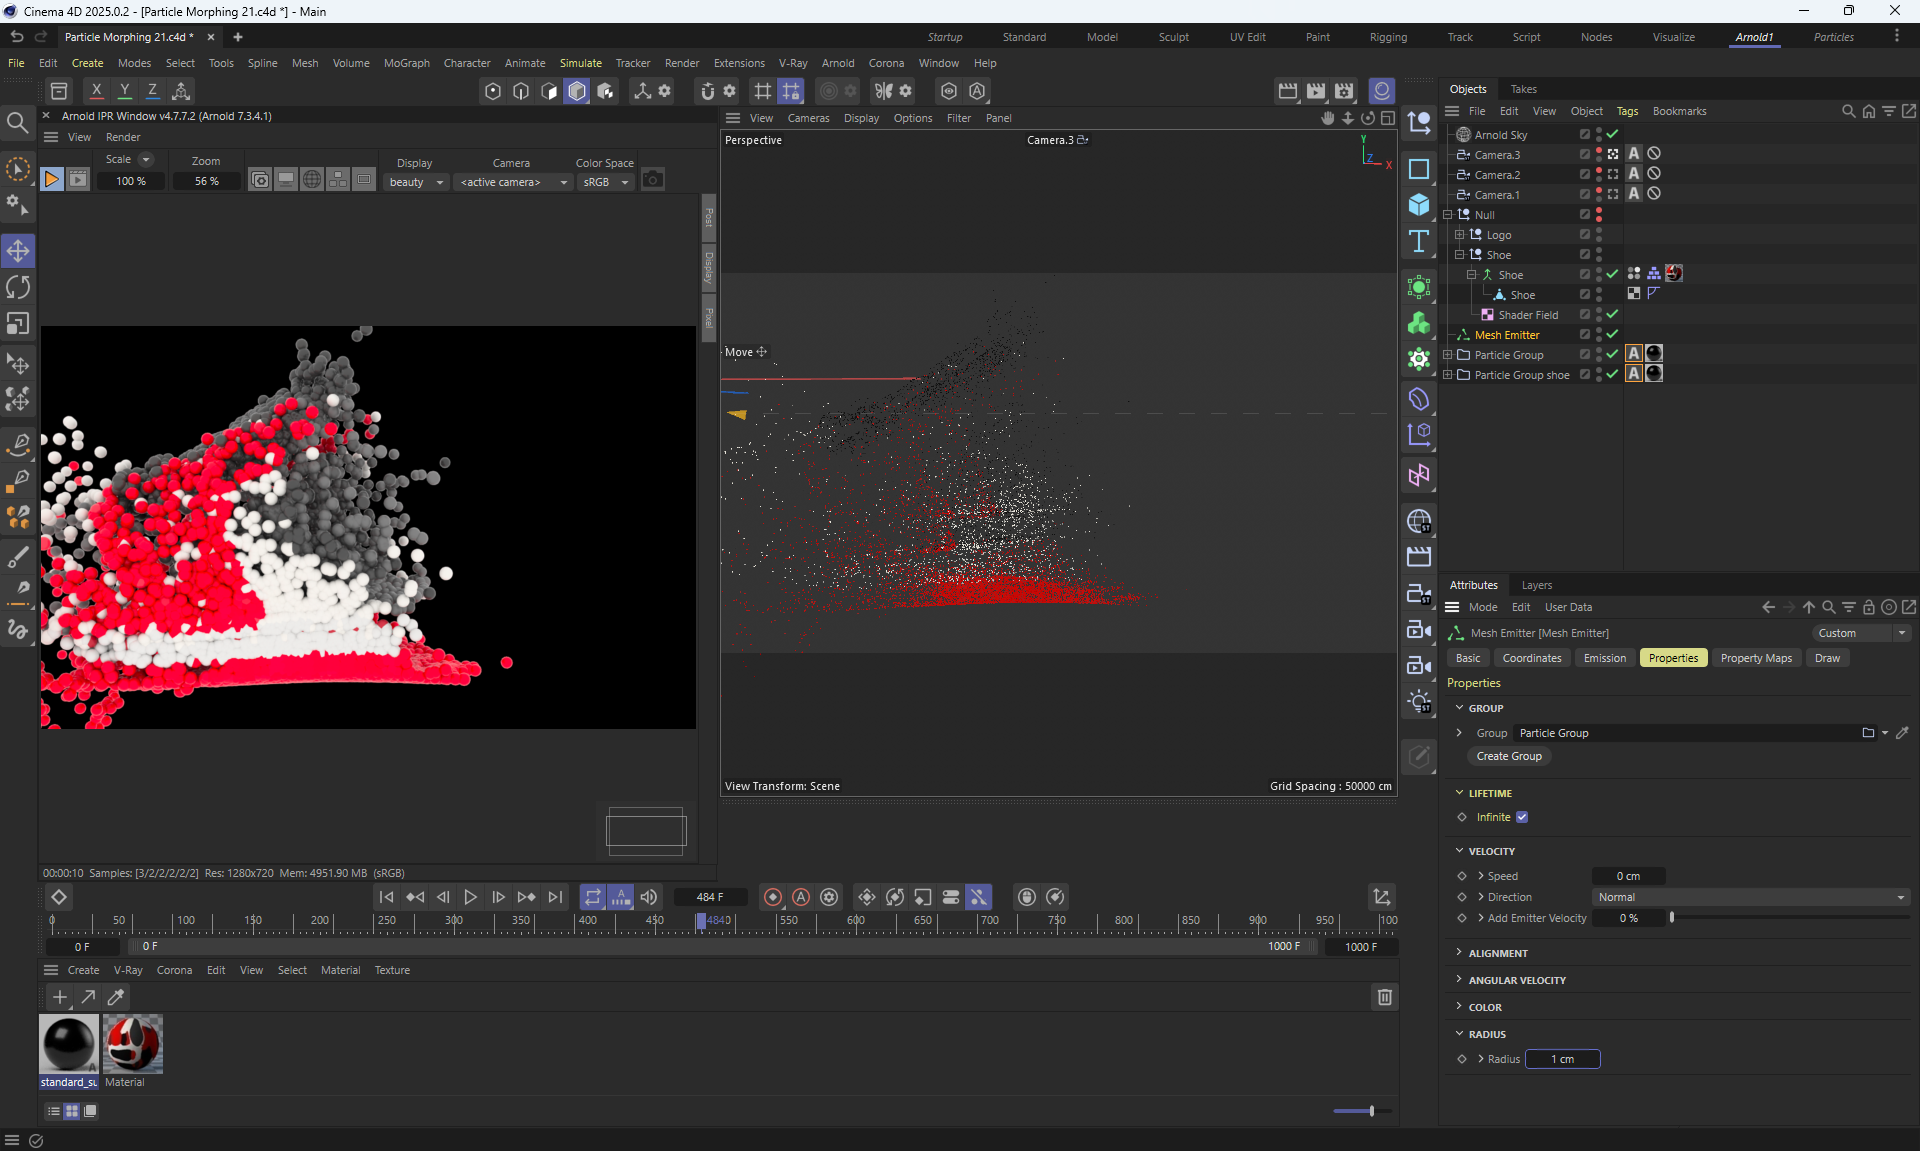Select the red Material thumbnail
1920x1151 pixels.
[x=132, y=1043]
